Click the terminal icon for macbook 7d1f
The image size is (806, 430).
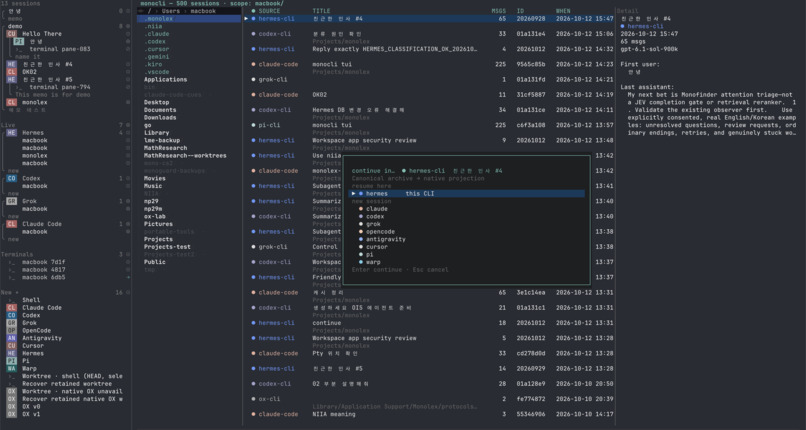[x=11, y=262]
